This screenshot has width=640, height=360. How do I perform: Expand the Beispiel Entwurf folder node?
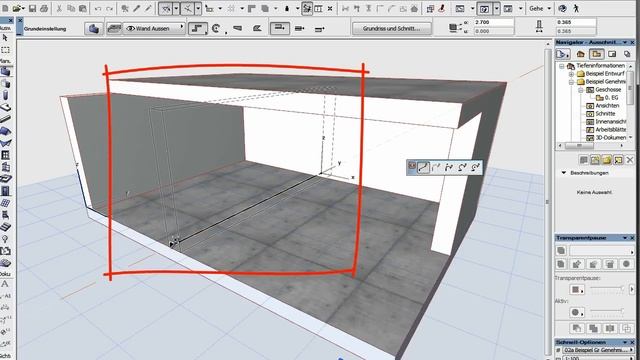click(571, 74)
